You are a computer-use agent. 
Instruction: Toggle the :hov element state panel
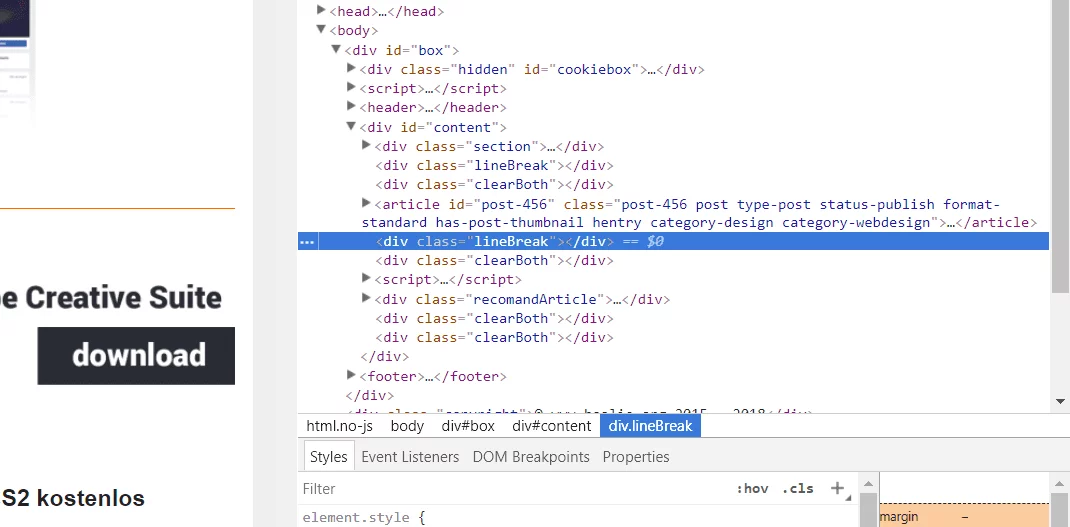tap(752, 489)
